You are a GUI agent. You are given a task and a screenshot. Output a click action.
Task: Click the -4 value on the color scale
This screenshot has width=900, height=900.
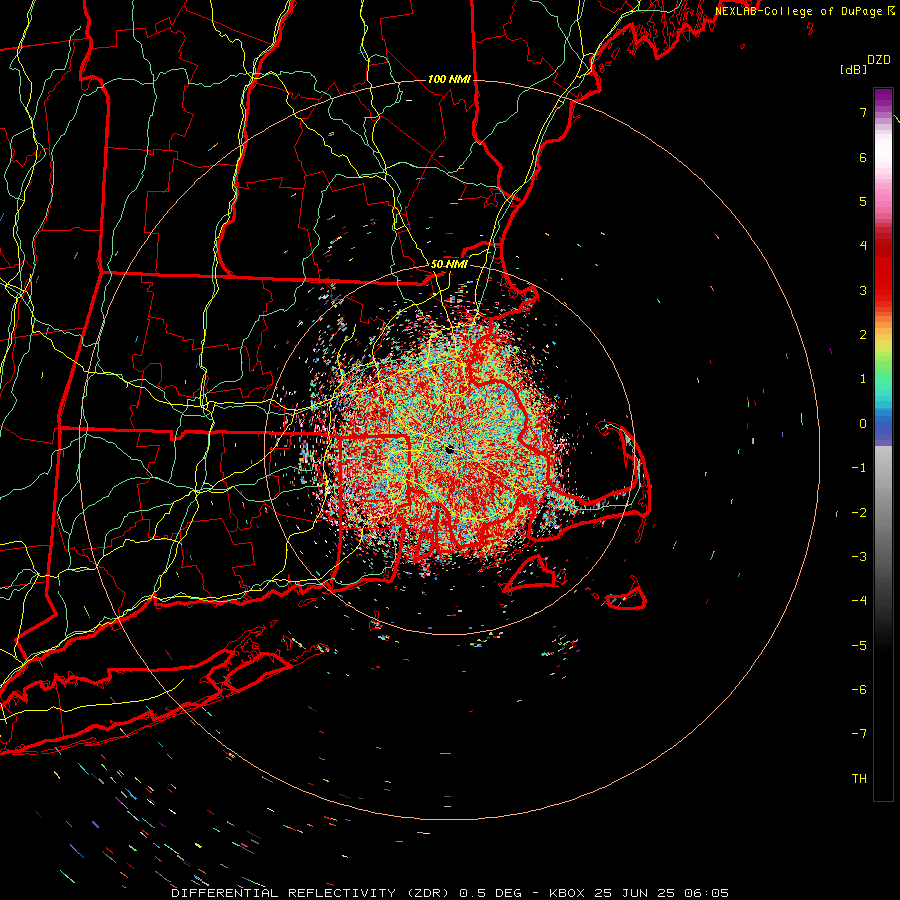859,600
